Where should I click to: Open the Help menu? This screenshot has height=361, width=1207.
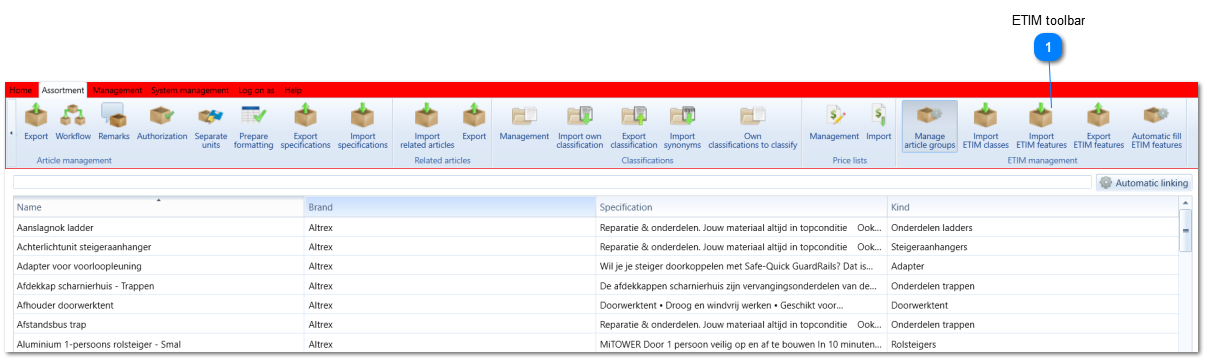click(293, 90)
